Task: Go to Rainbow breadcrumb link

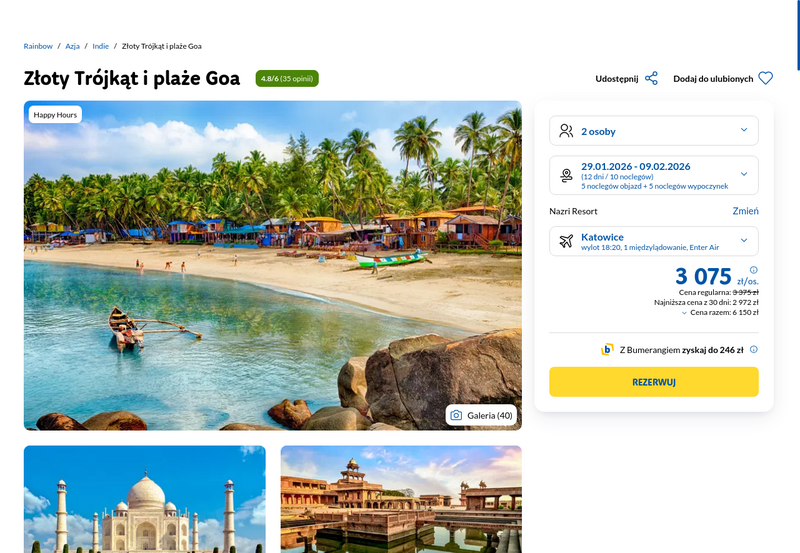Action: point(38,46)
